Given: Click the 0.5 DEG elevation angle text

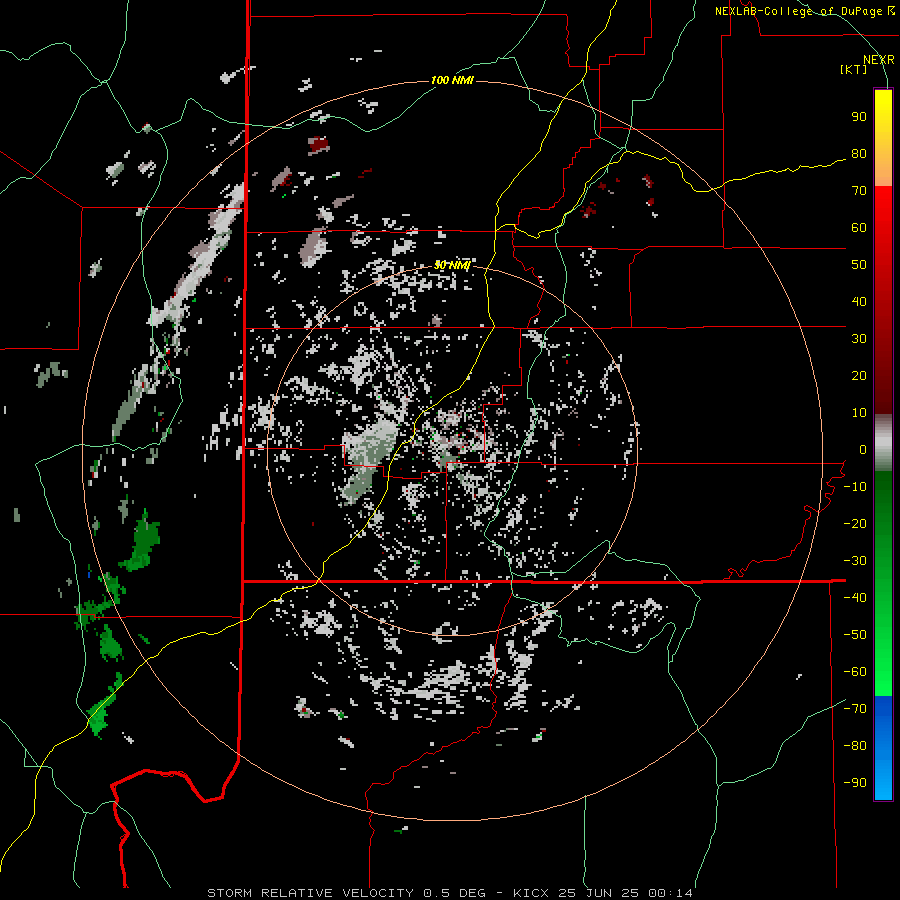Looking at the screenshot, I should click(454, 893).
